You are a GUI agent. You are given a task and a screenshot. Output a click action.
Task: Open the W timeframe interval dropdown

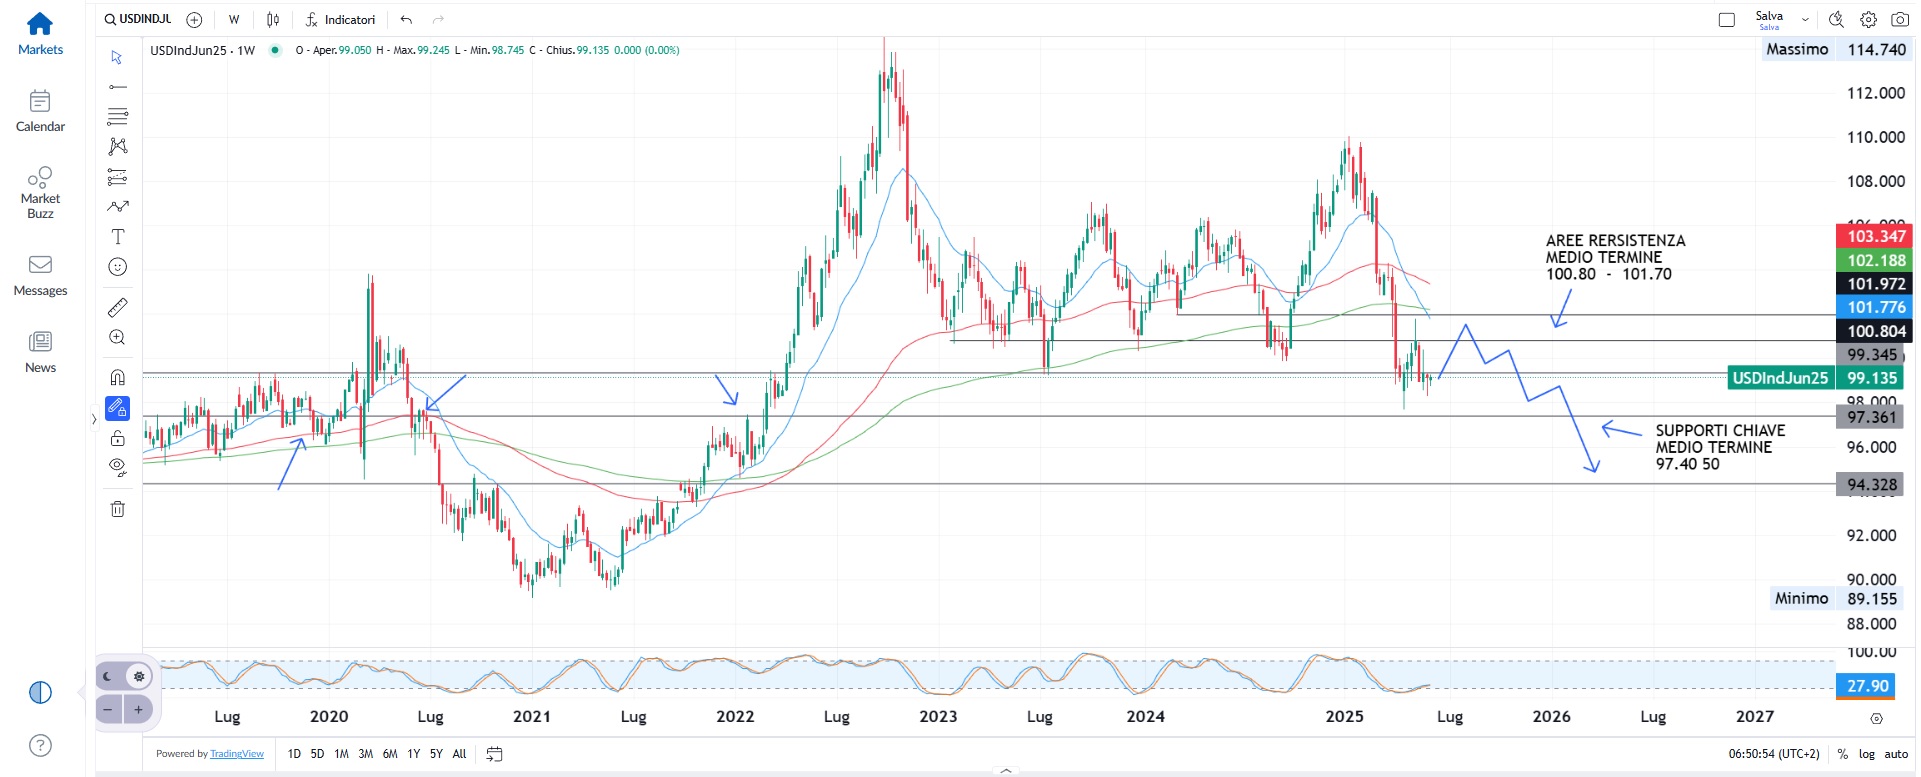tap(234, 19)
